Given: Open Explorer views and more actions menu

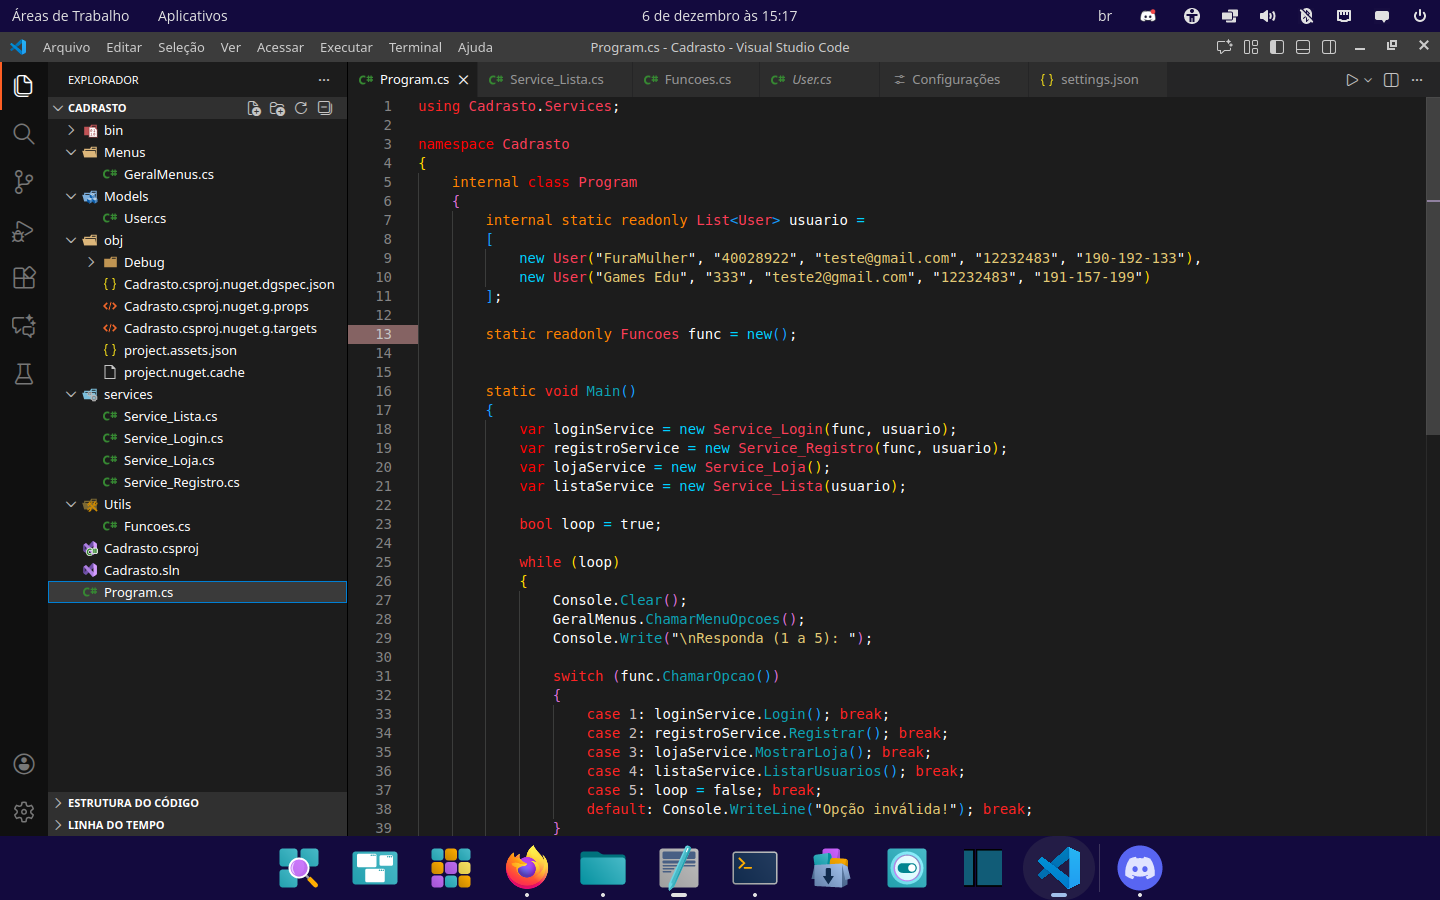Looking at the screenshot, I should (323, 80).
